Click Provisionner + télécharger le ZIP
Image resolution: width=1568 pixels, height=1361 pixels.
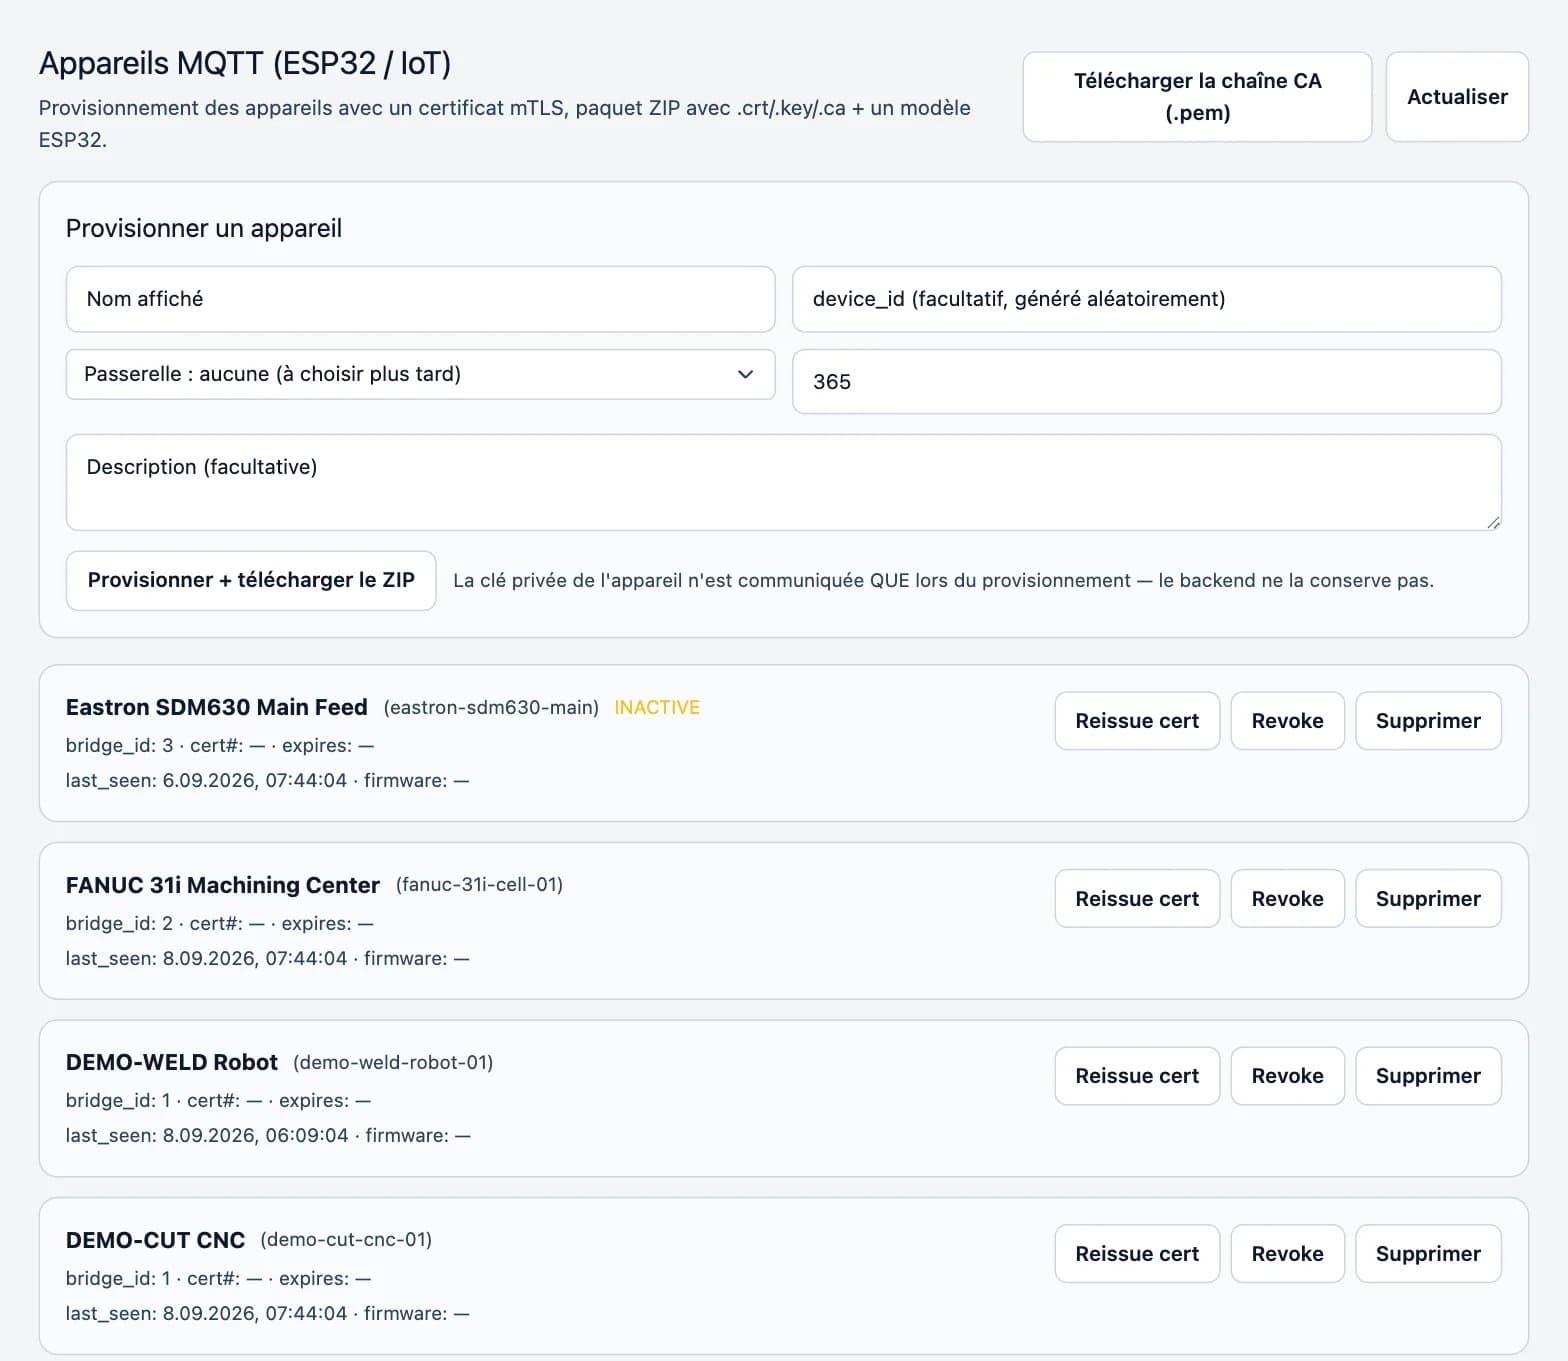(x=251, y=580)
